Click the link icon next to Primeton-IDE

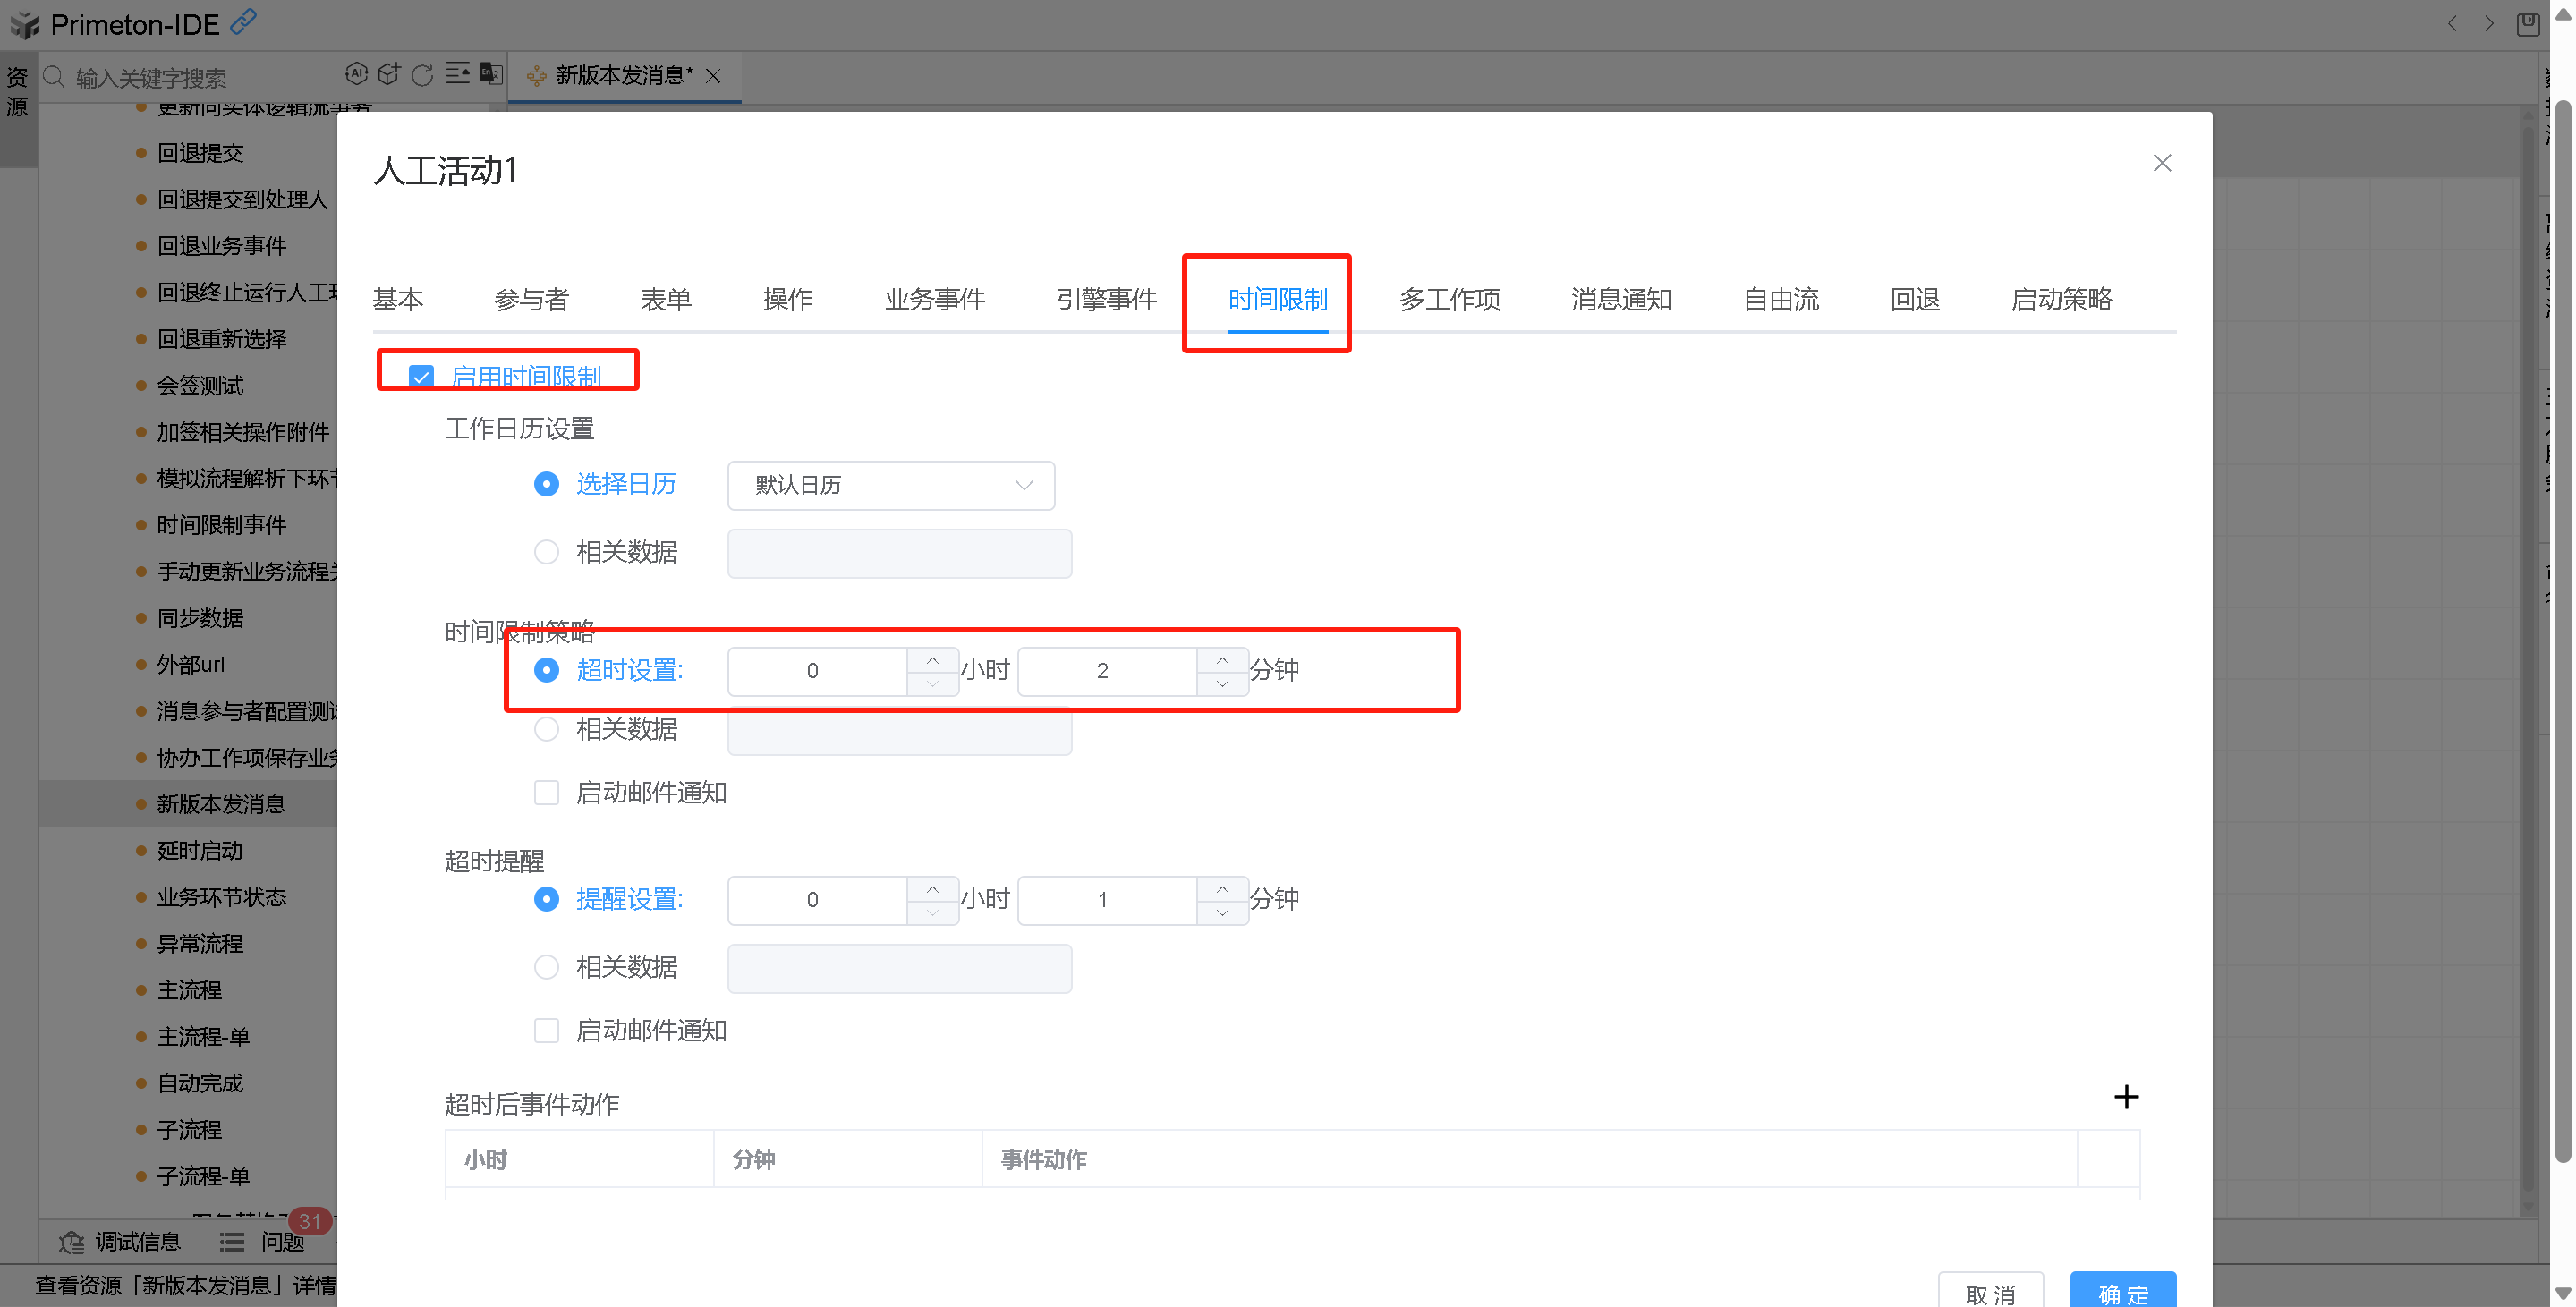(243, 21)
